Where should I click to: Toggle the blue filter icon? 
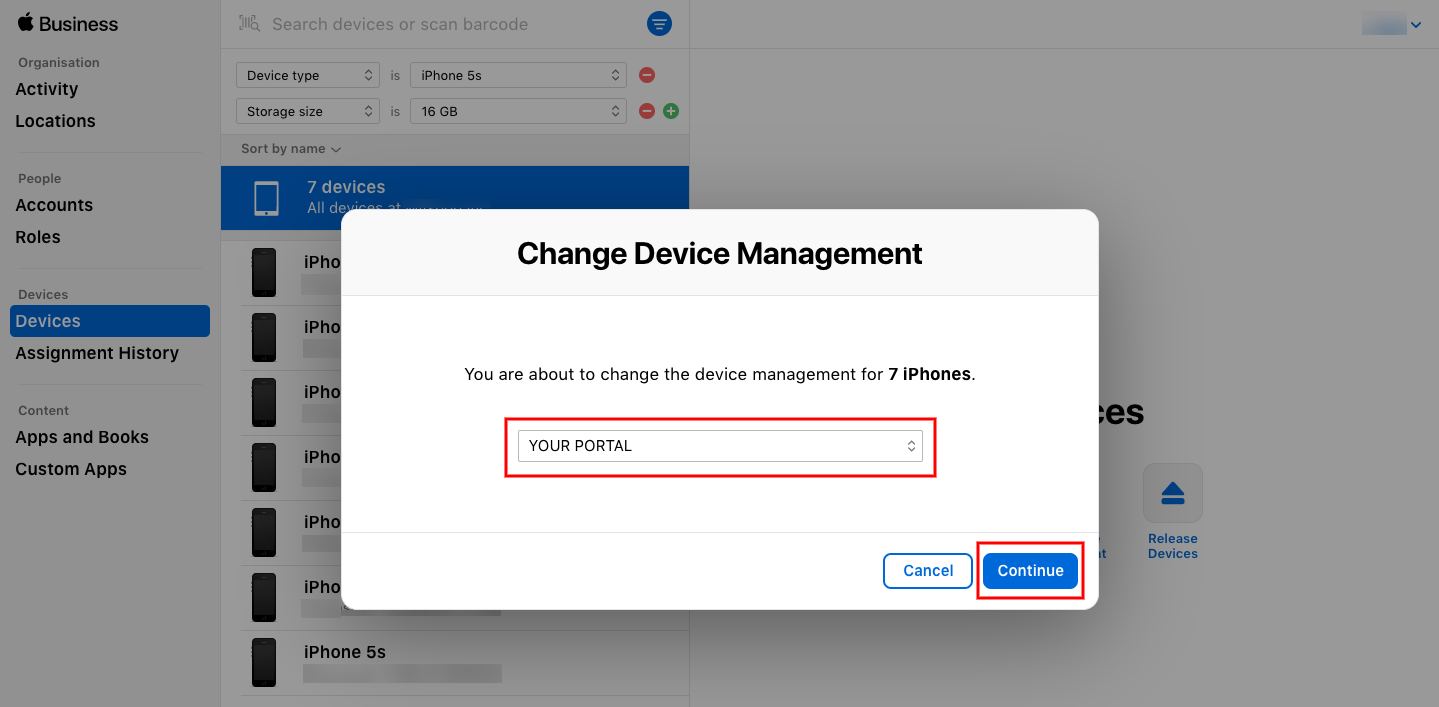point(659,24)
